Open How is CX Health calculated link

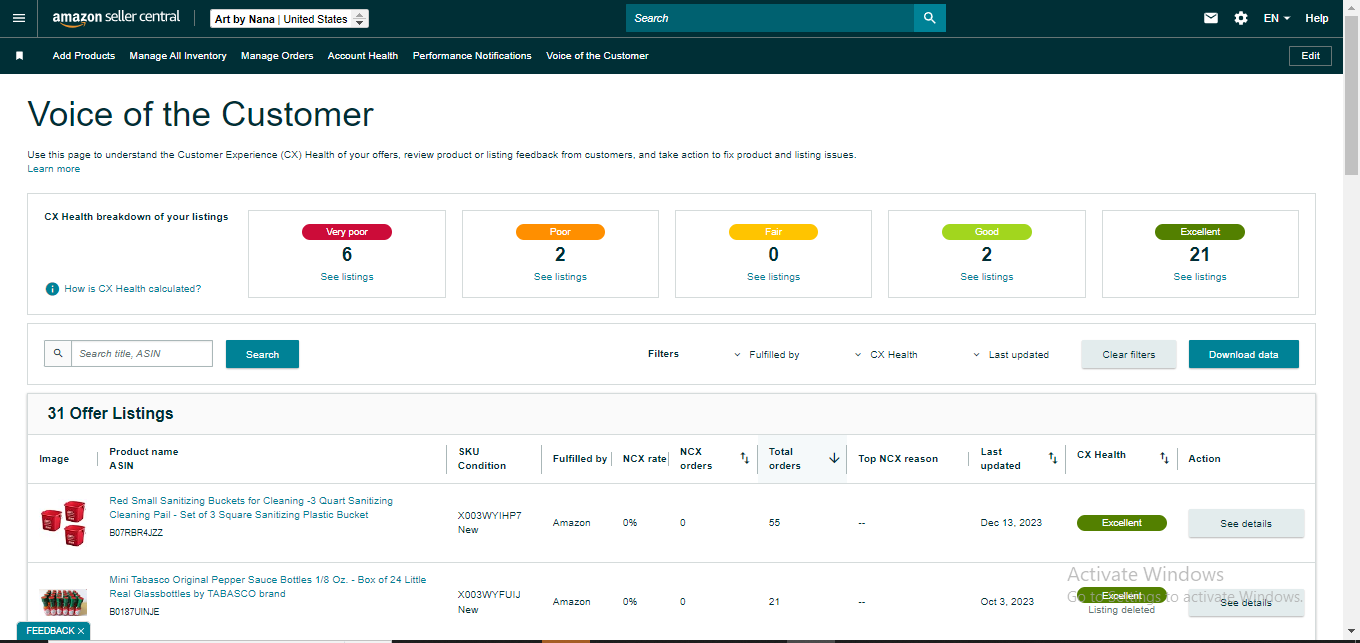point(133,289)
